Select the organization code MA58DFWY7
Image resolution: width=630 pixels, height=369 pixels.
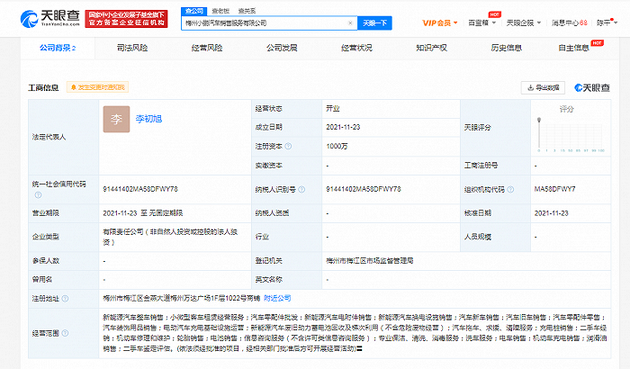tap(555, 189)
